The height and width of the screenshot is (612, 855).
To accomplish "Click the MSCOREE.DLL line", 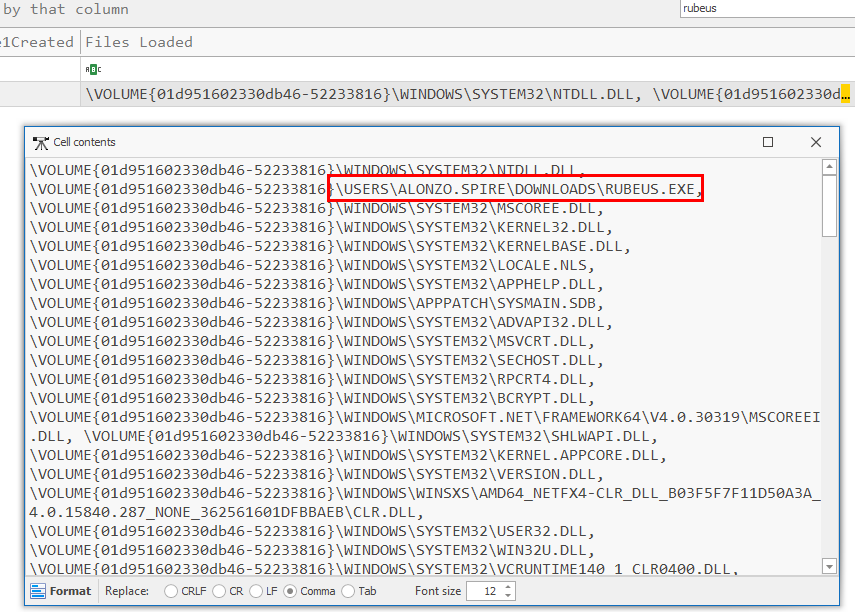I will click(317, 208).
